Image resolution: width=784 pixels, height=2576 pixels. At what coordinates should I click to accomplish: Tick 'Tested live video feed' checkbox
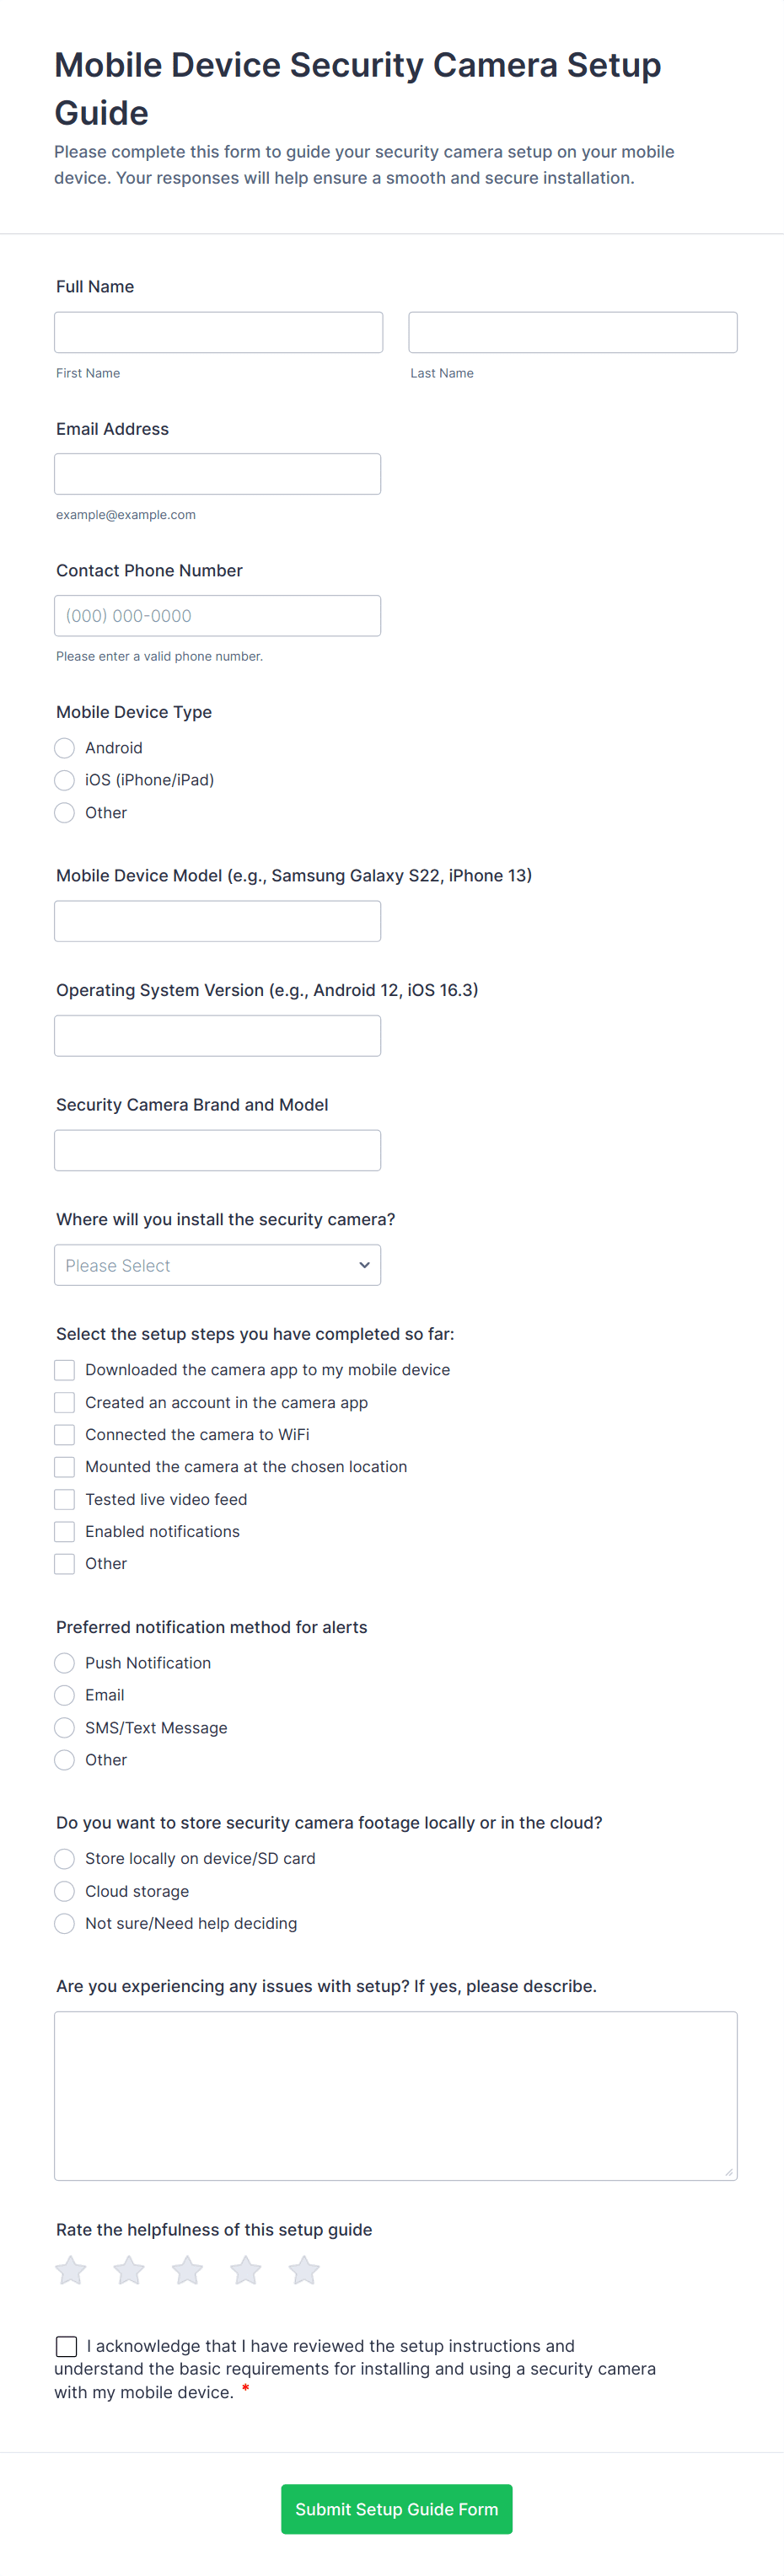pos(65,1499)
